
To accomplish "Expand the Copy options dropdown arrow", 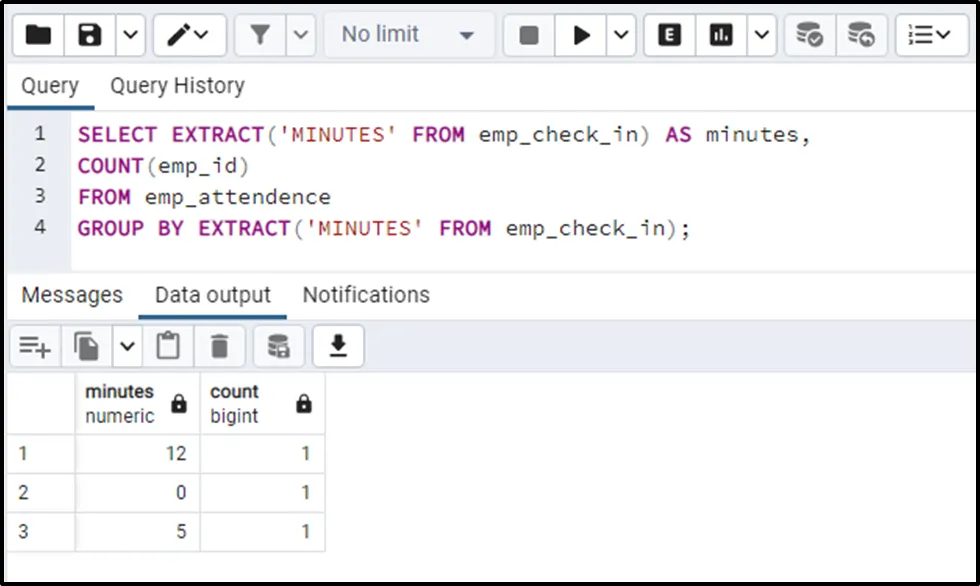I will (x=127, y=347).
